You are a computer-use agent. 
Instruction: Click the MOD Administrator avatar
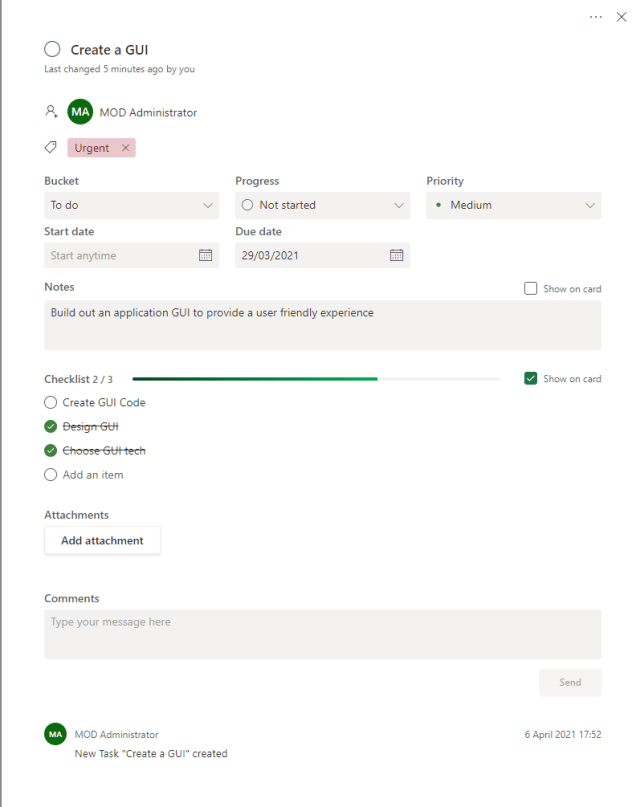(78, 111)
